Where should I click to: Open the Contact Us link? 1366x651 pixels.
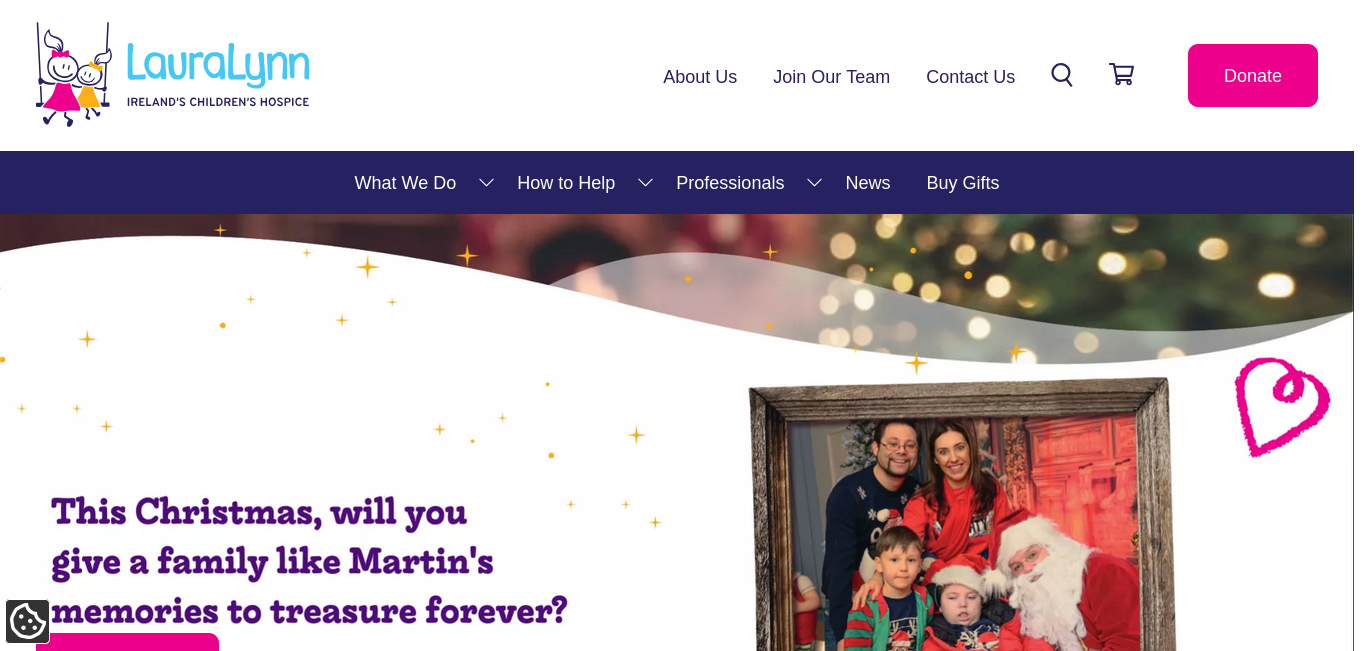click(x=970, y=77)
